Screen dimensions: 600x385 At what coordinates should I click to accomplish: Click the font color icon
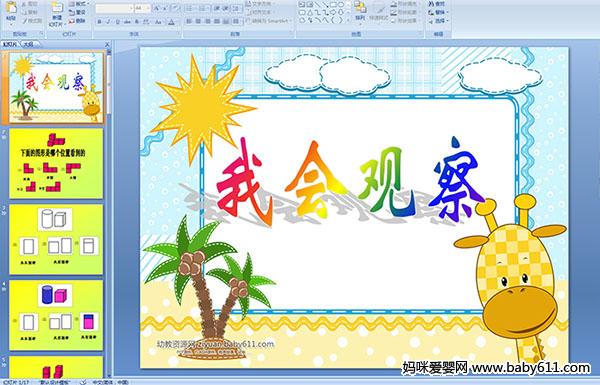tap(172, 22)
